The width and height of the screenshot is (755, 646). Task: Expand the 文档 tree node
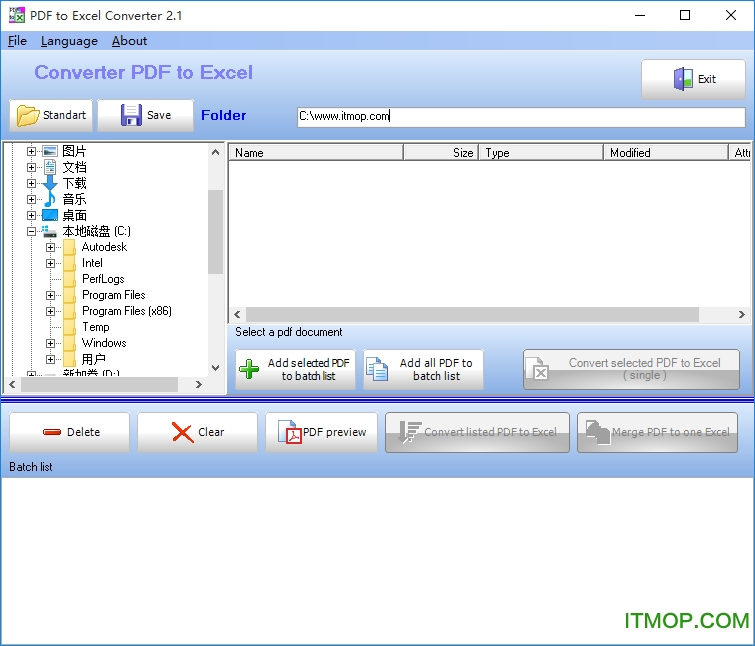[31, 168]
